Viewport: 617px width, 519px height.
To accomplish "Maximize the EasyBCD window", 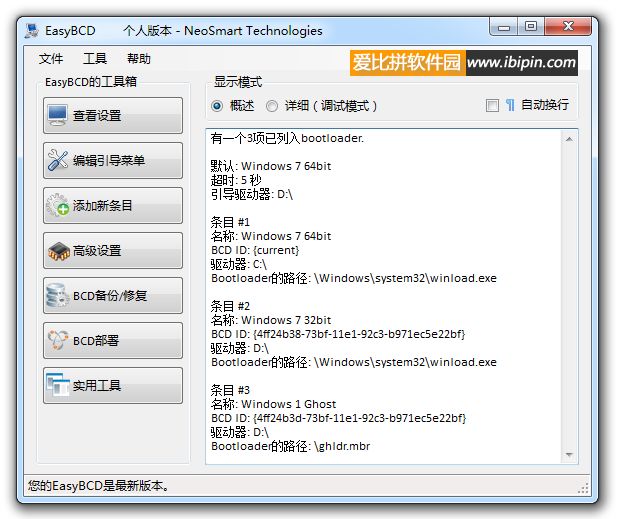I will click(x=531, y=27).
